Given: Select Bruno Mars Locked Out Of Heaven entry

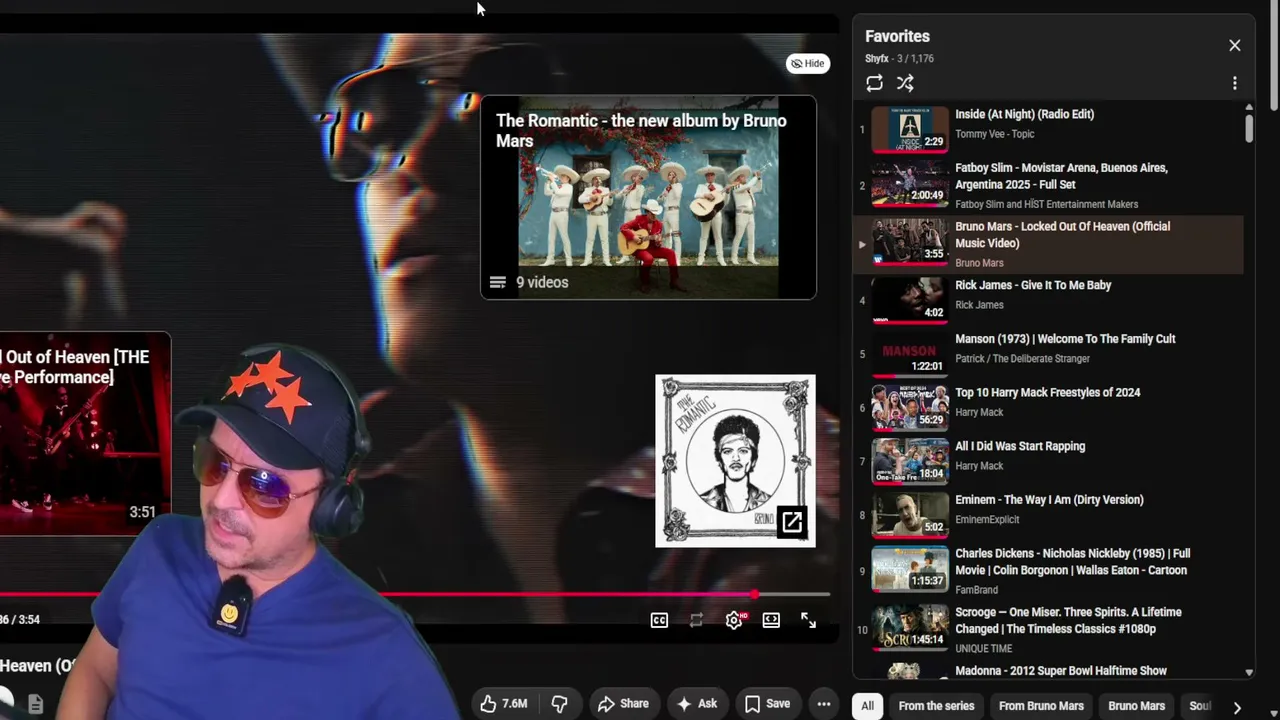Looking at the screenshot, I should coord(1048,244).
